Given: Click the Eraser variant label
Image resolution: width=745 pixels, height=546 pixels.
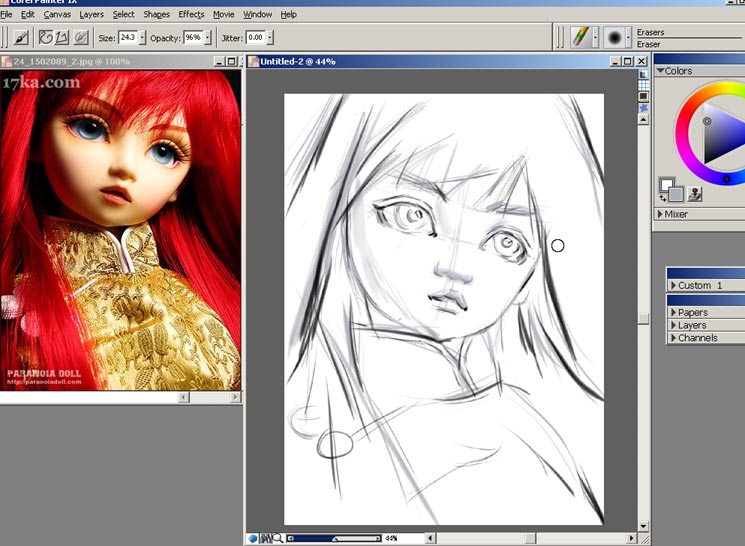Looking at the screenshot, I should point(649,44).
